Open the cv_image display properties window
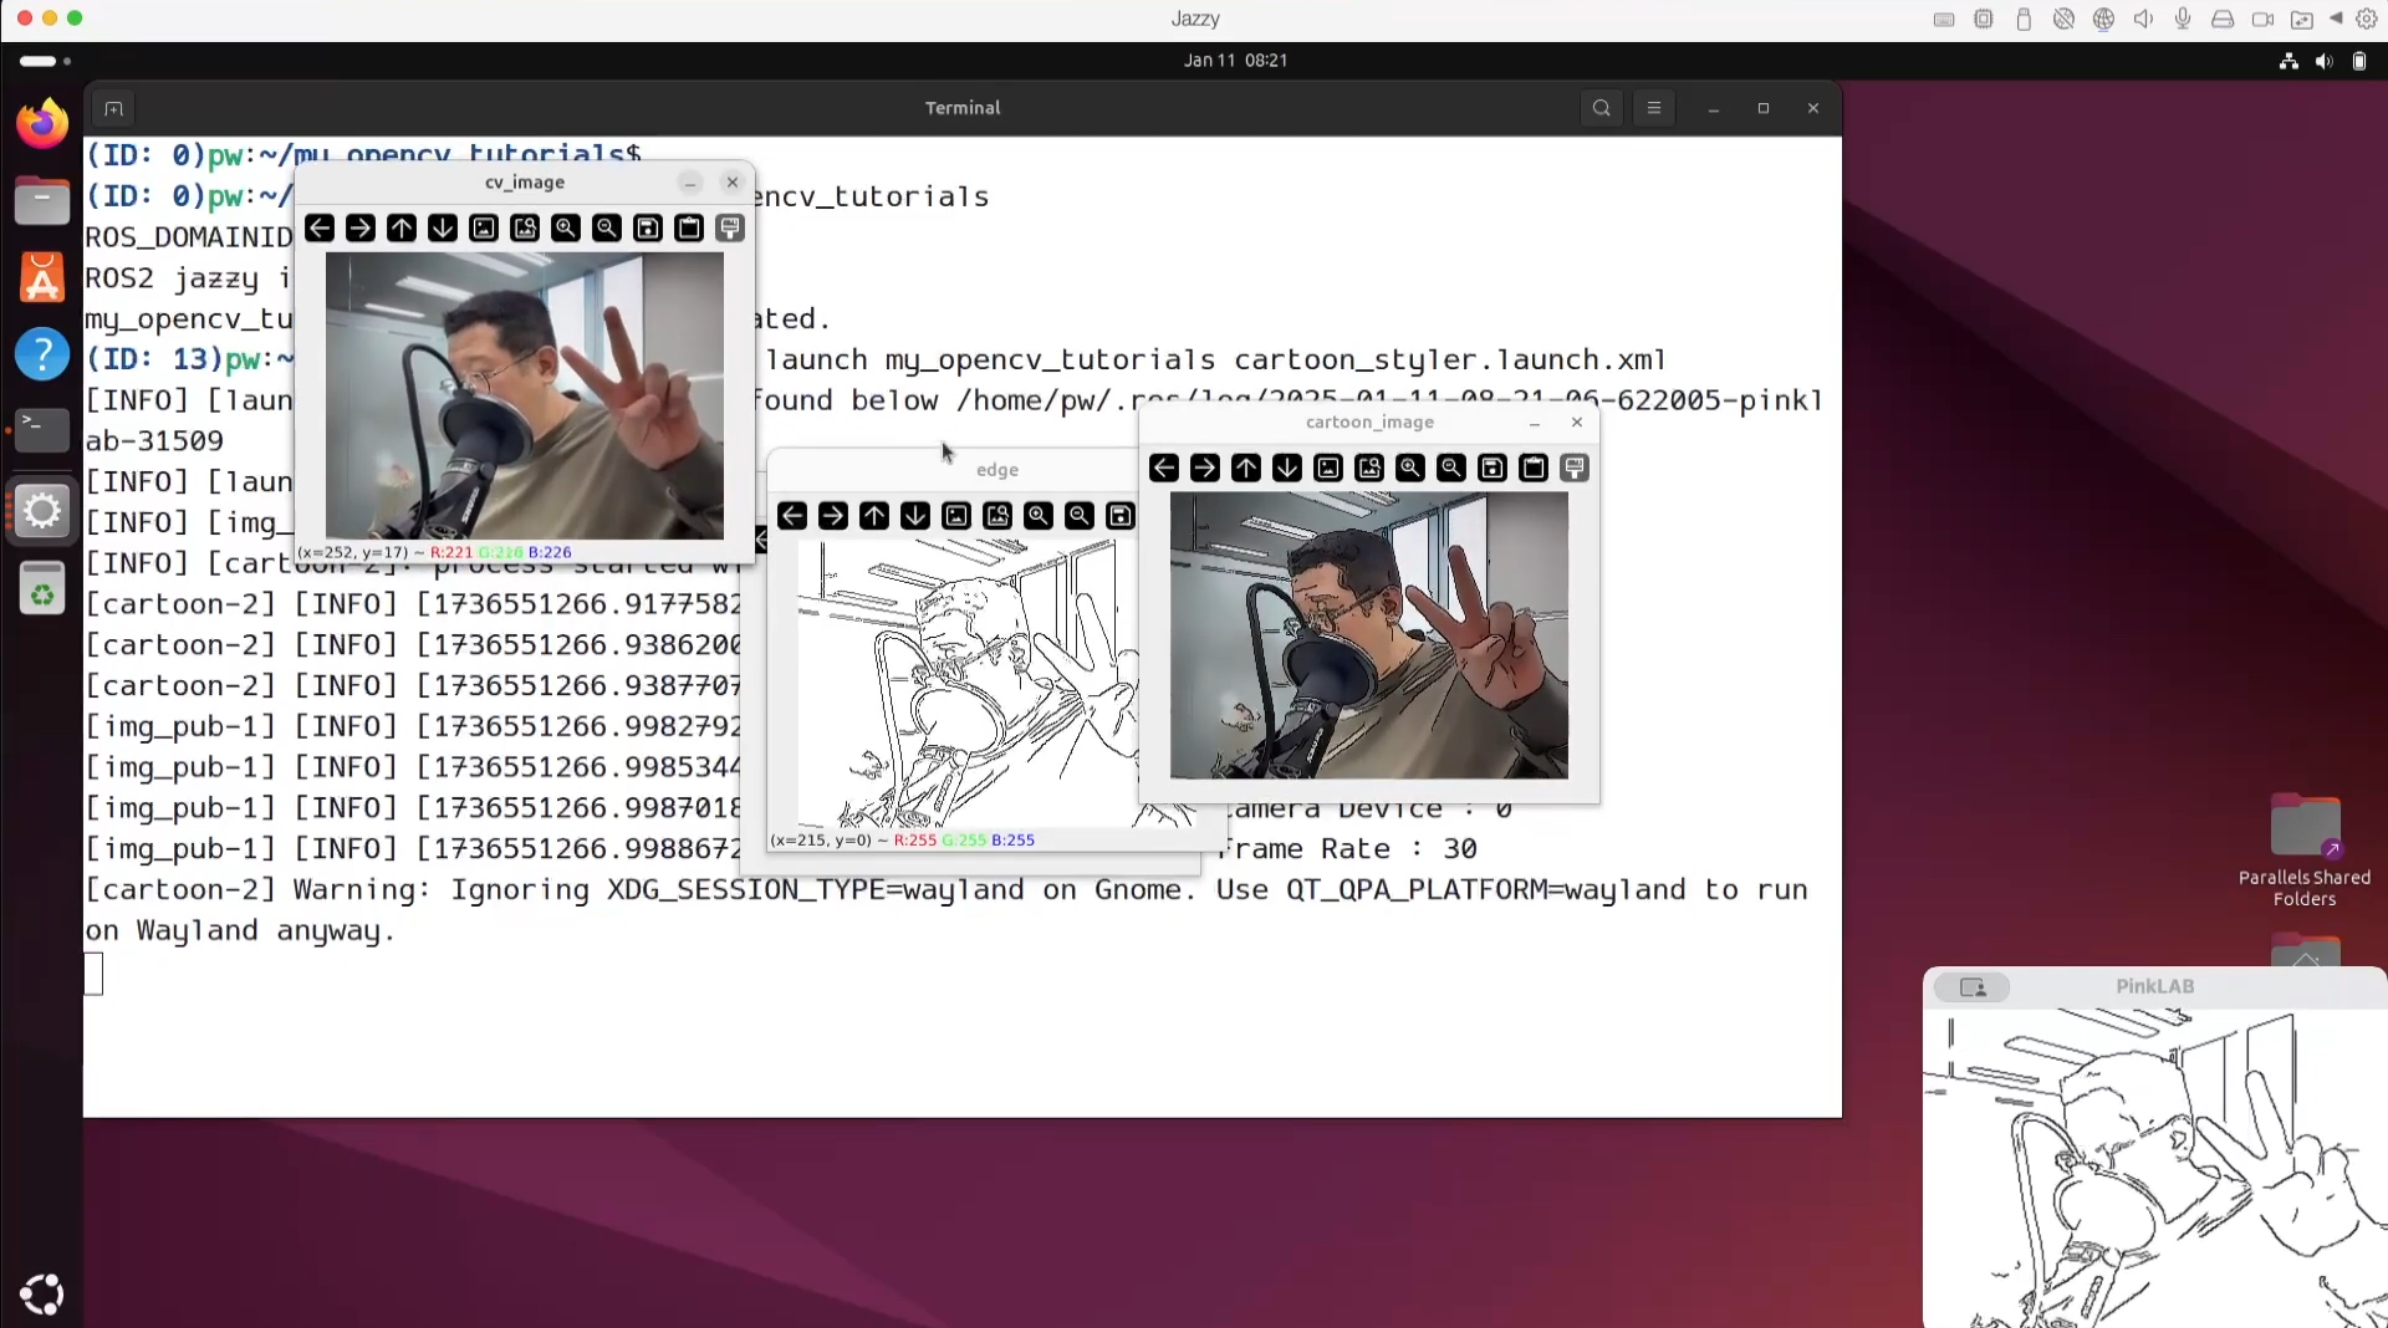2388x1328 pixels. [x=730, y=228]
